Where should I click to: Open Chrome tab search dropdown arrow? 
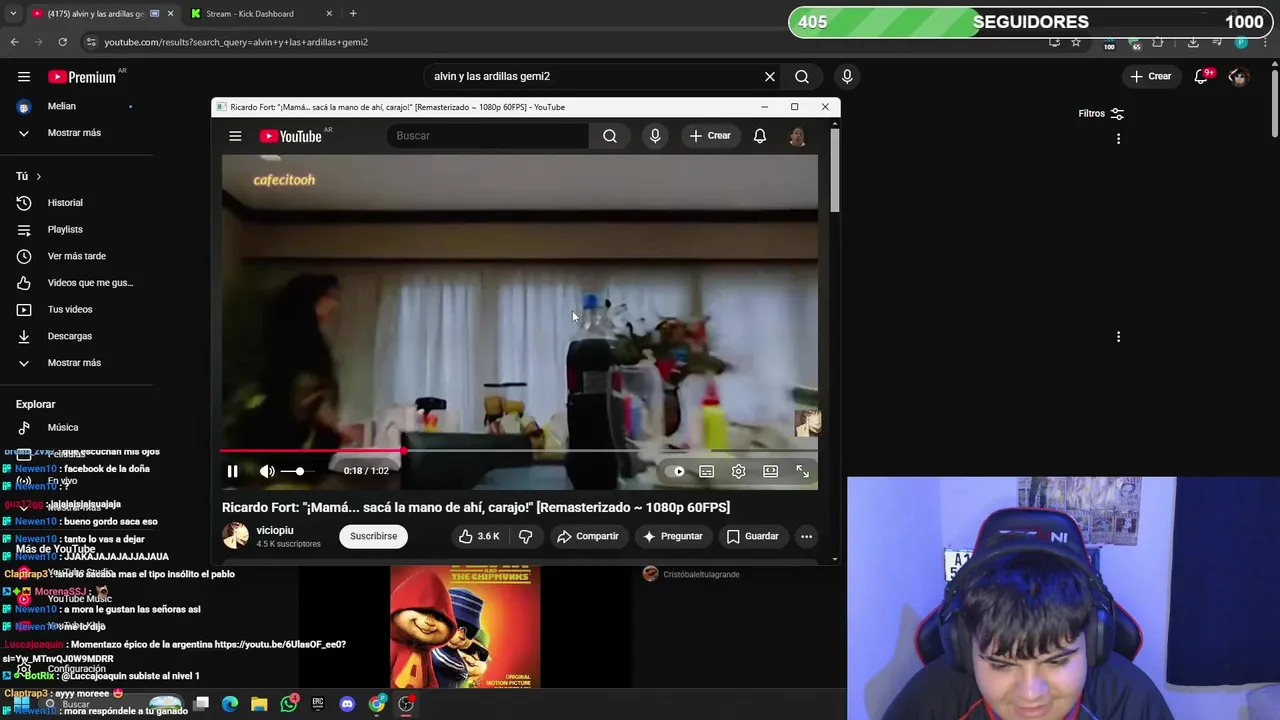pos(13,14)
